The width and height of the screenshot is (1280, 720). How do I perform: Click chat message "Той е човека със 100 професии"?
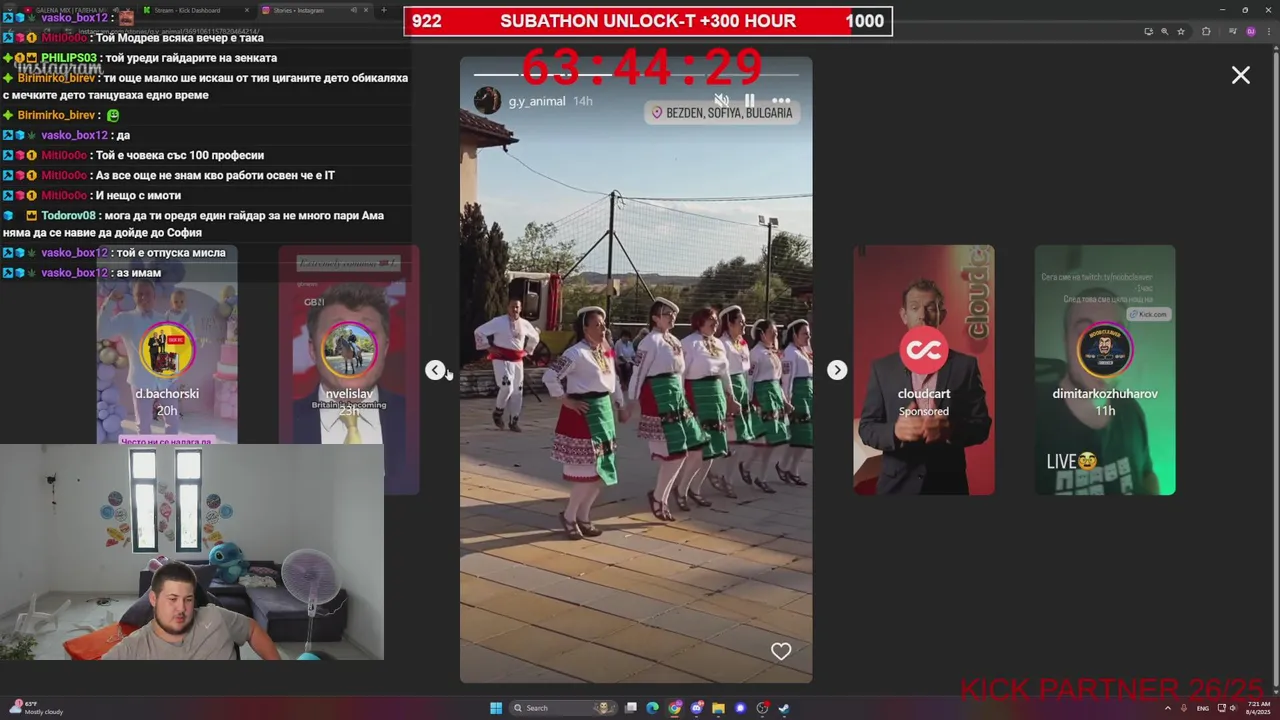[x=180, y=155]
